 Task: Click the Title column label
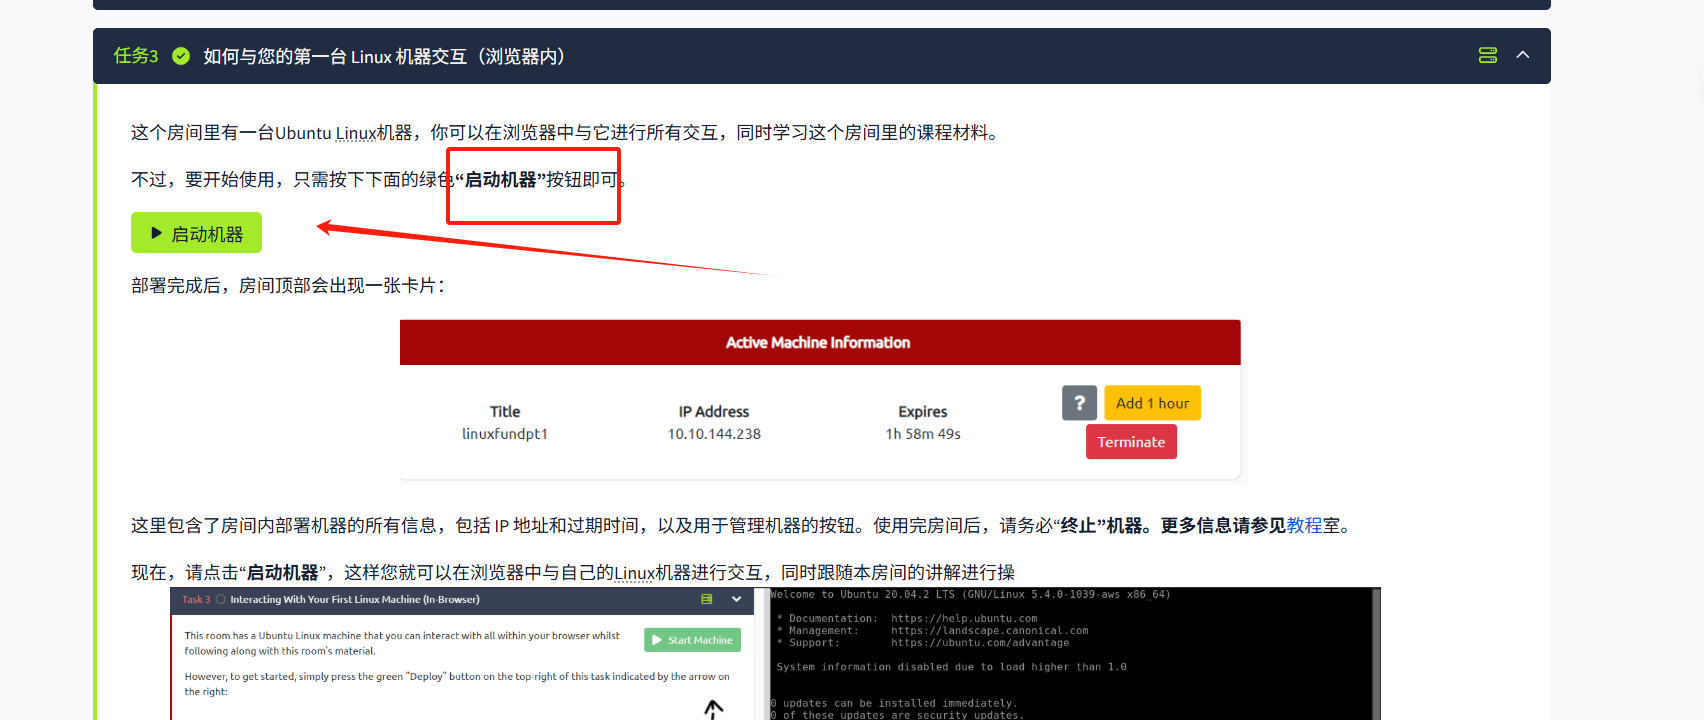coord(505,411)
